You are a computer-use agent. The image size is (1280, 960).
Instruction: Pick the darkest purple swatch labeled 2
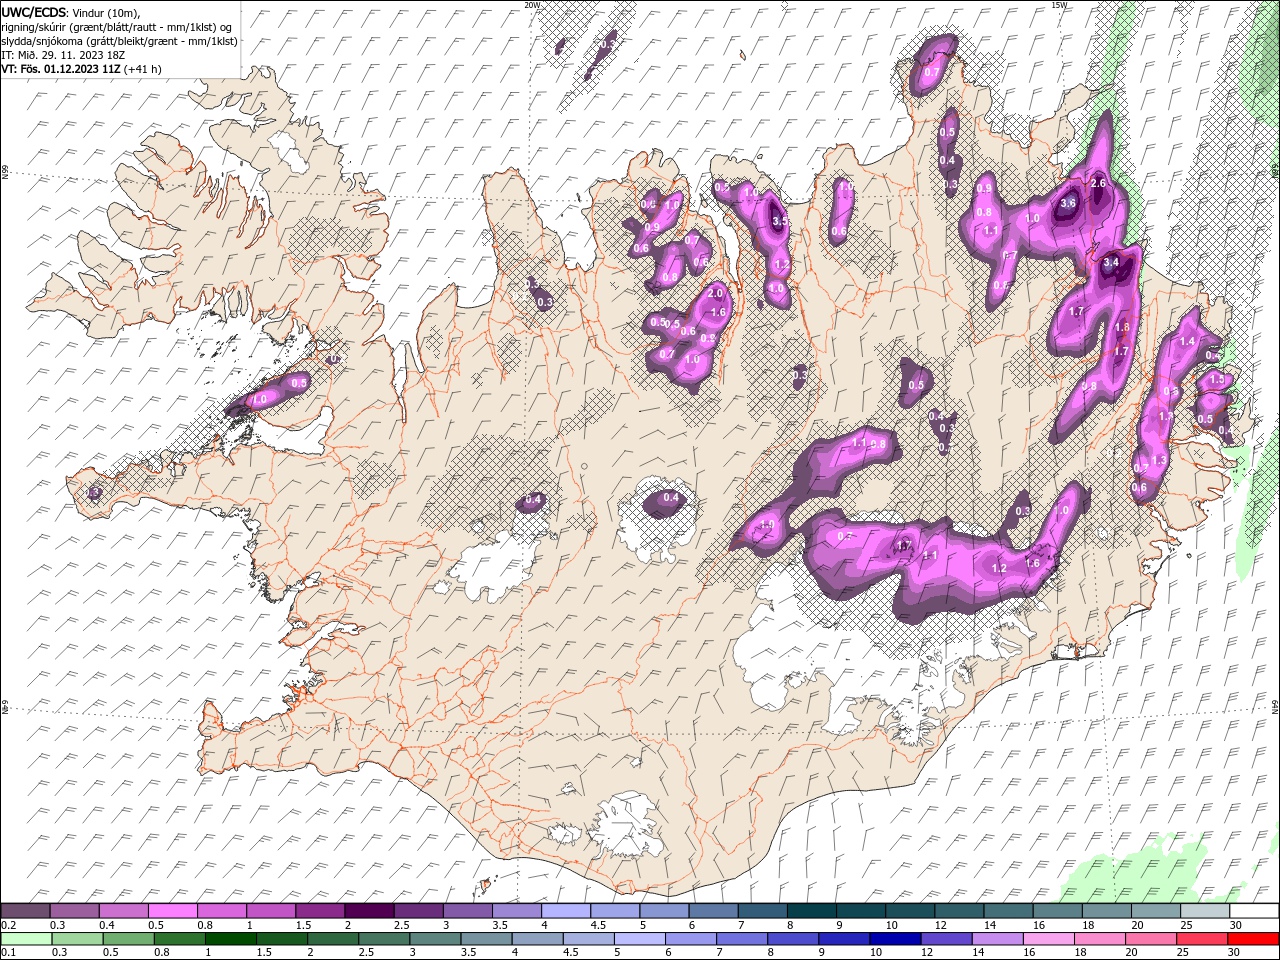coord(369,911)
